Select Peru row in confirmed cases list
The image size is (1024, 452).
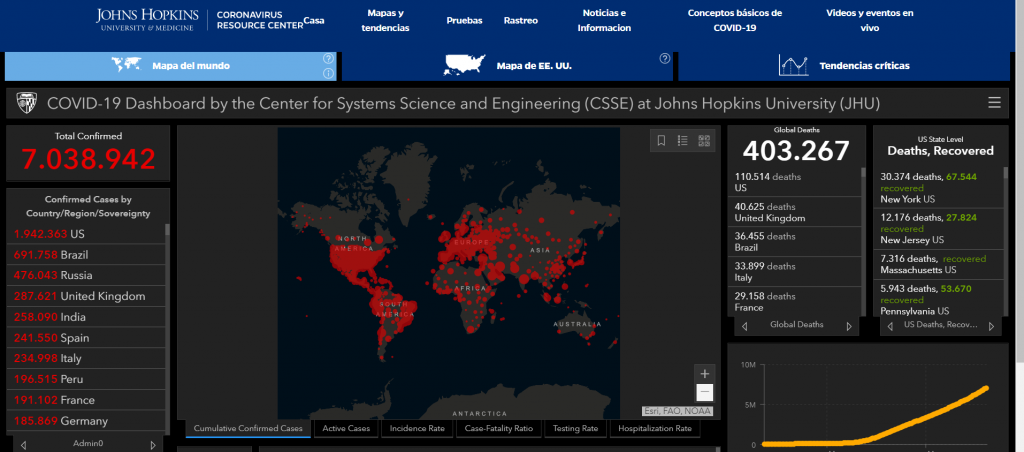tap(86, 379)
